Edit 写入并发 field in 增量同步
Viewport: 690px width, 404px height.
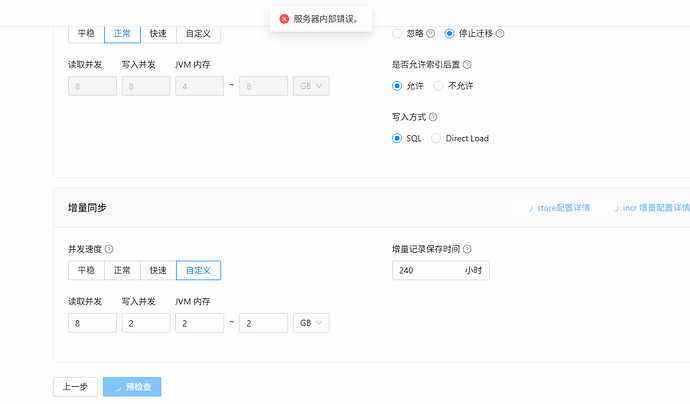pos(146,323)
